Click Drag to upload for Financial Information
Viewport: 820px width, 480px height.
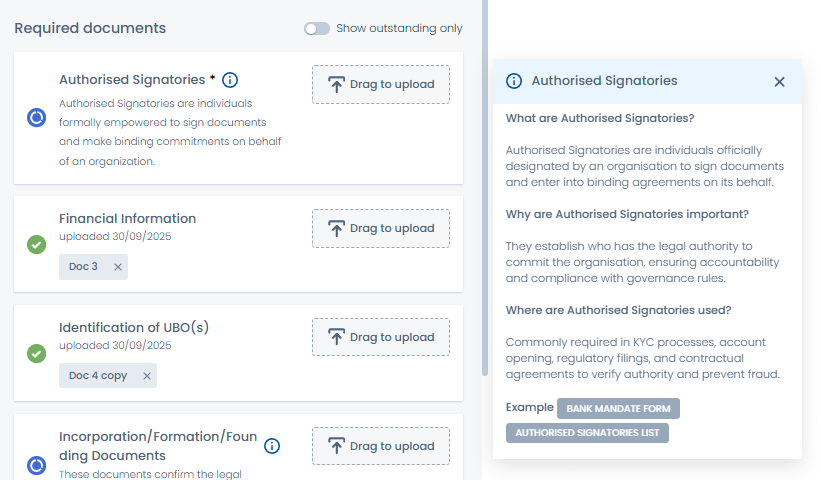380,228
